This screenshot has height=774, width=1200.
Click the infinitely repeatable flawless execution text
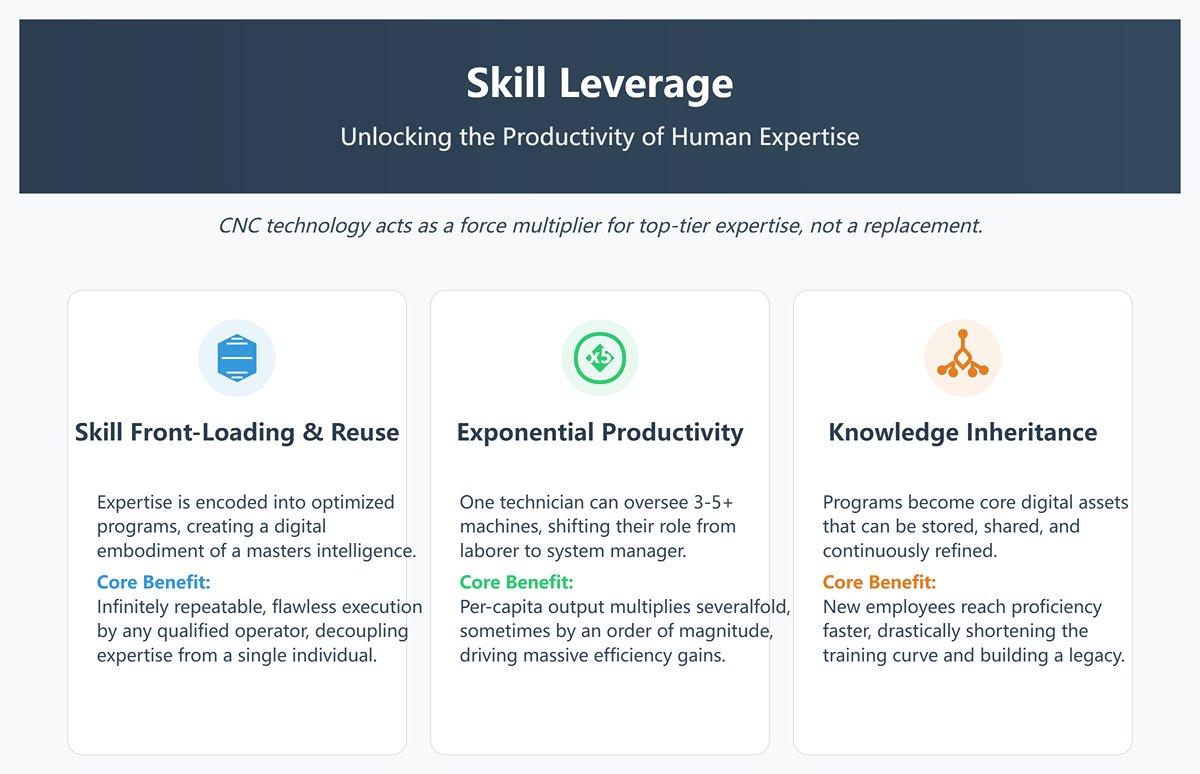pos(259,631)
